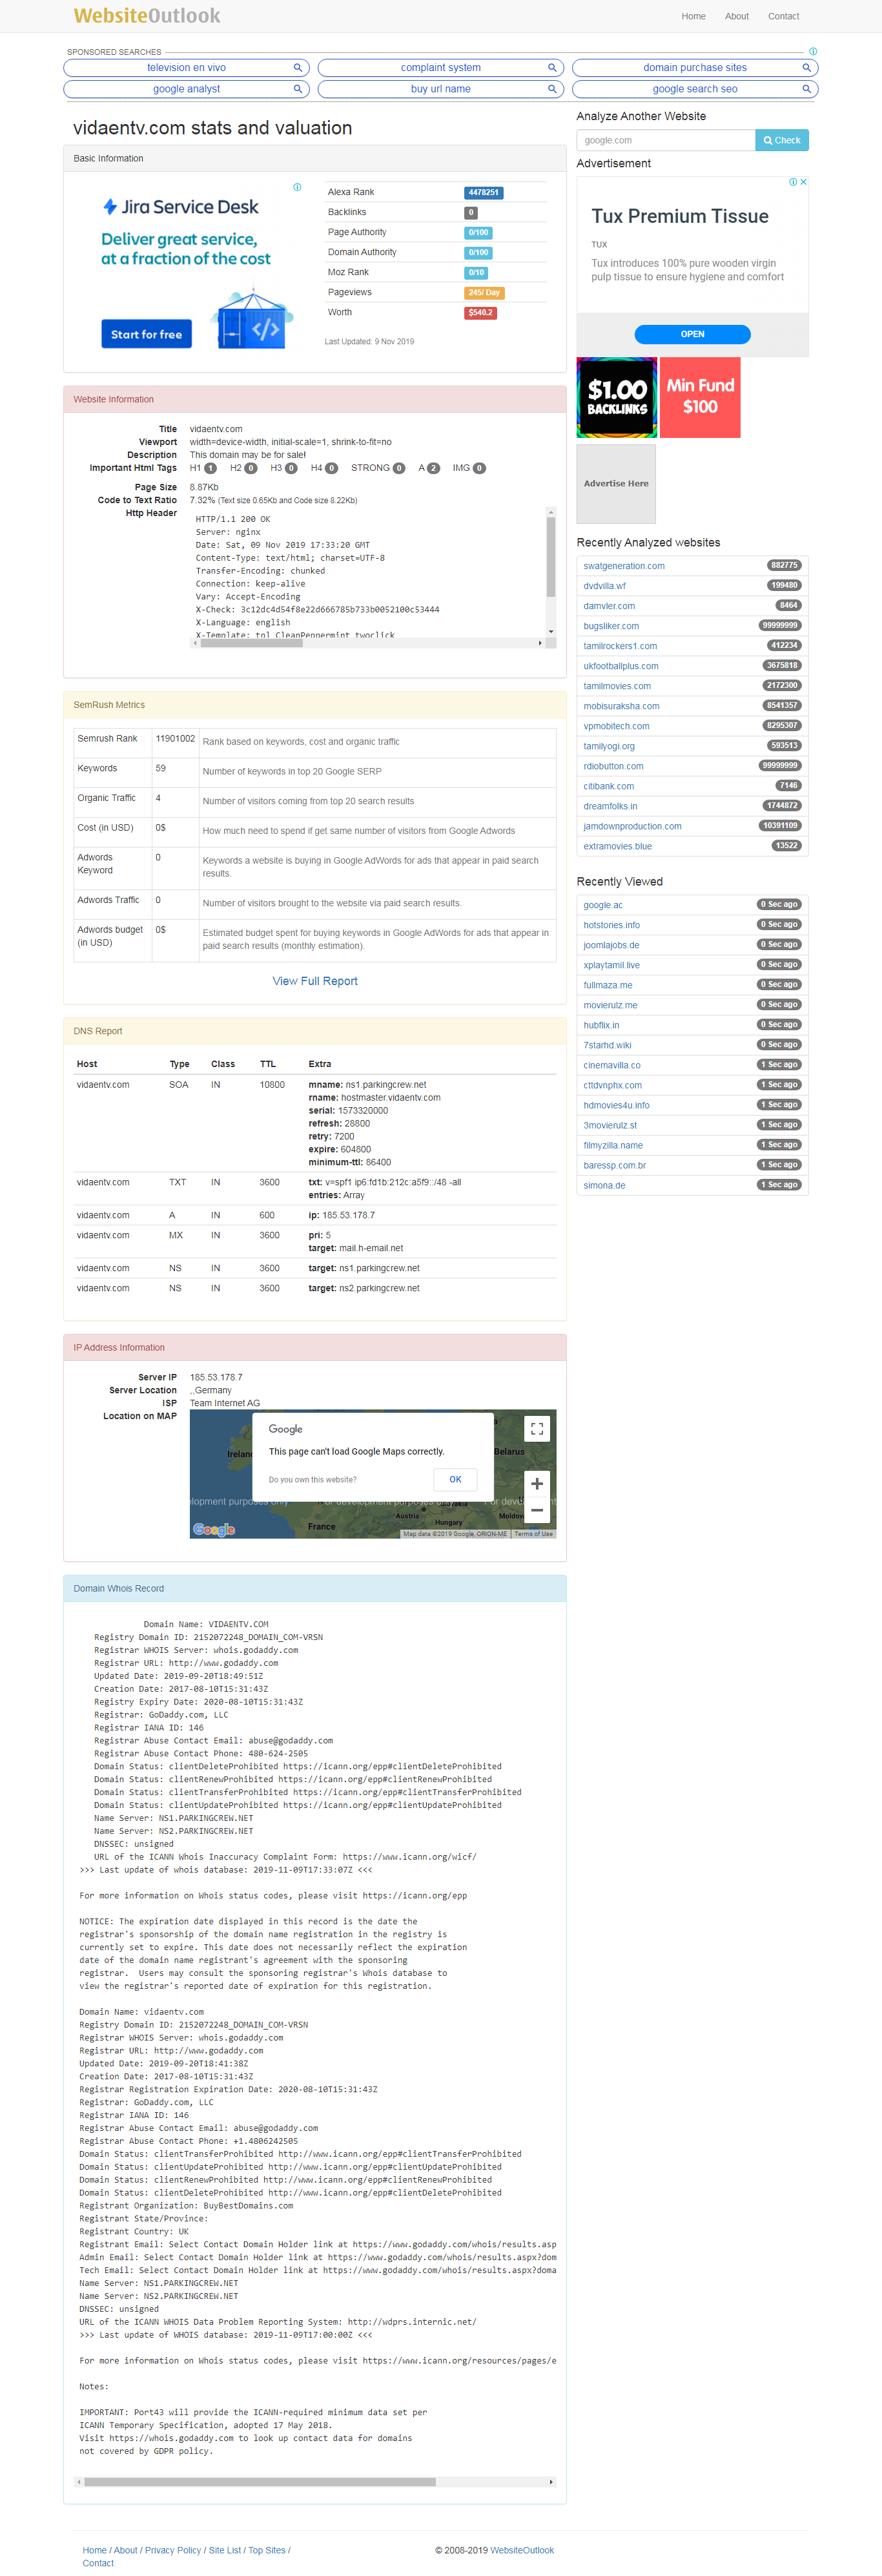This screenshot has height=2576, width=882.
Task: Click search icon in 'buy url name' box
Action: 551,89
